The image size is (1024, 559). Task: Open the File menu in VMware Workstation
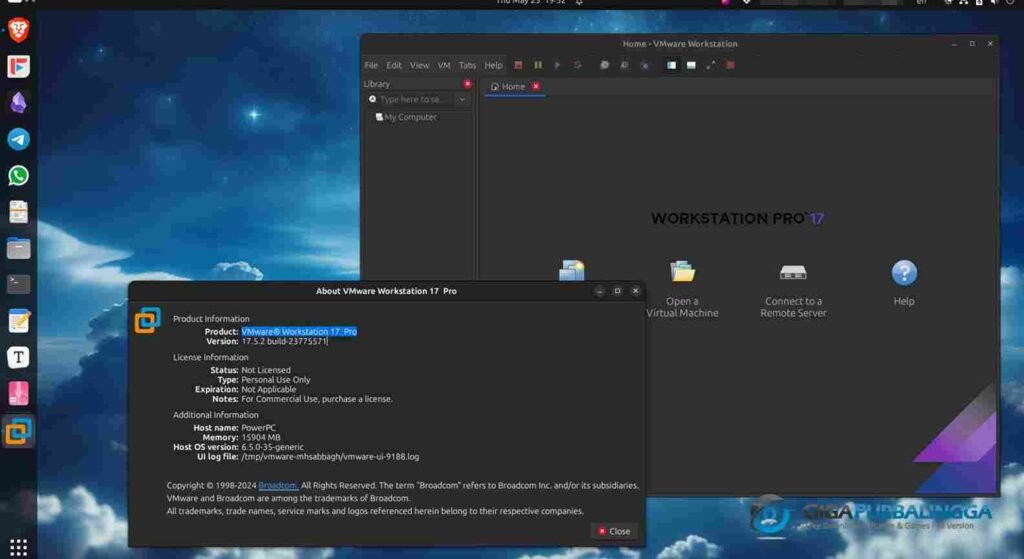click(x=371, y=65)
